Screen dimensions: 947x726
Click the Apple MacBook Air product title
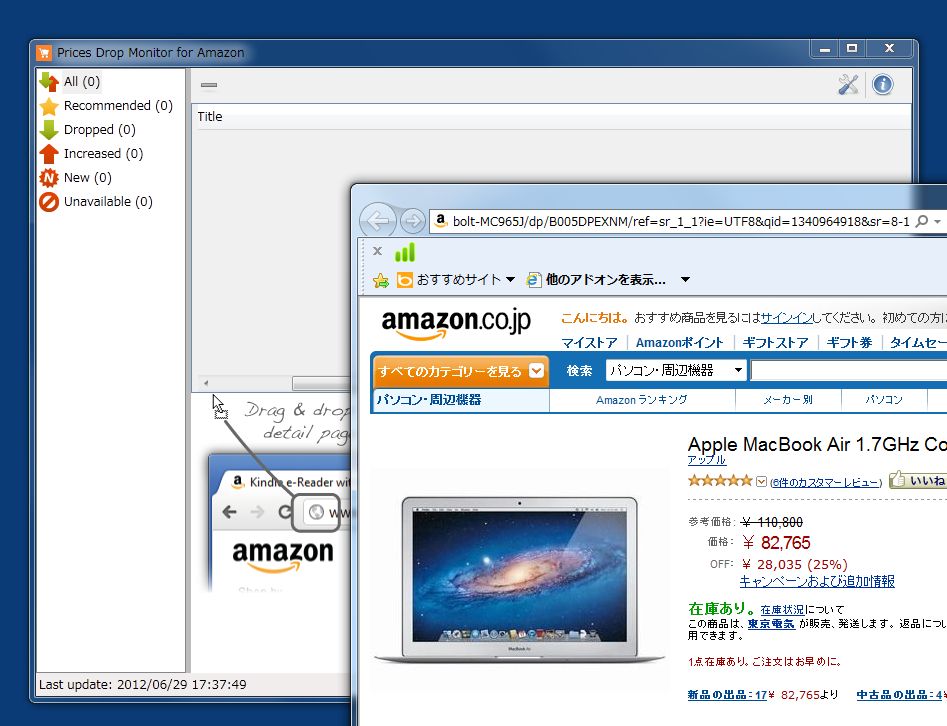click(x=817, y=445)
